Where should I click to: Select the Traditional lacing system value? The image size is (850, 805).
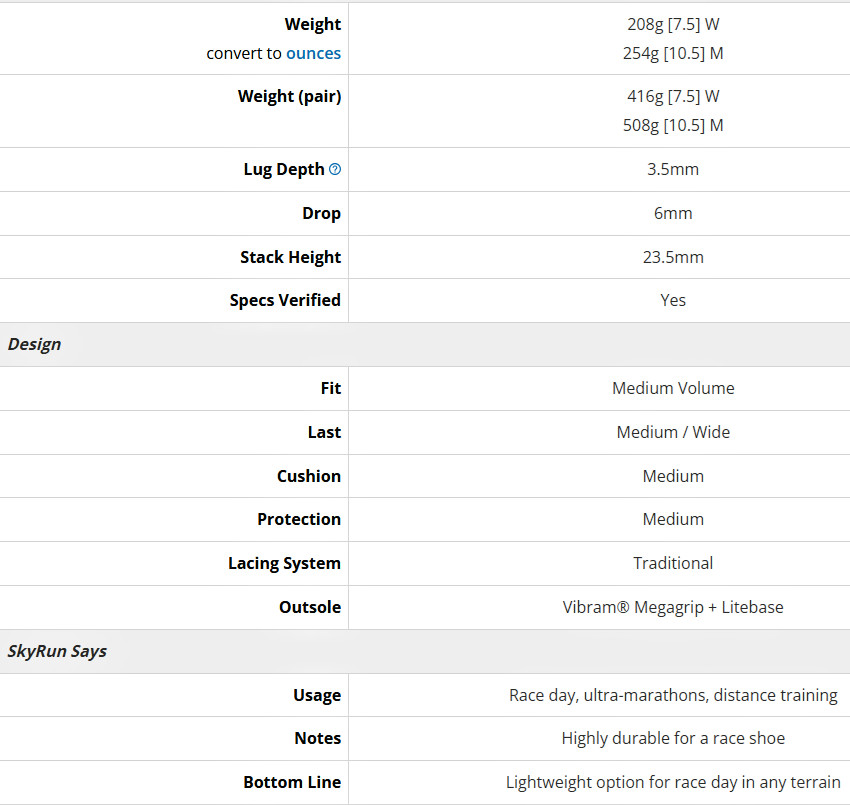click(673, 563)
